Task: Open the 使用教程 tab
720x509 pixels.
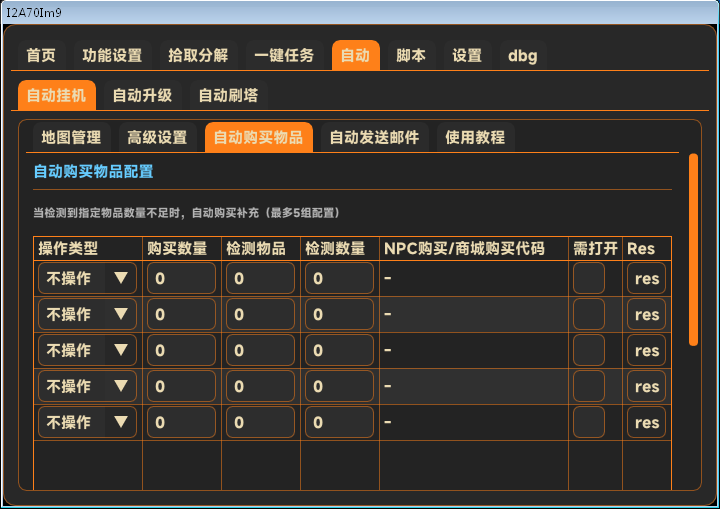Action: pos(475,137)
